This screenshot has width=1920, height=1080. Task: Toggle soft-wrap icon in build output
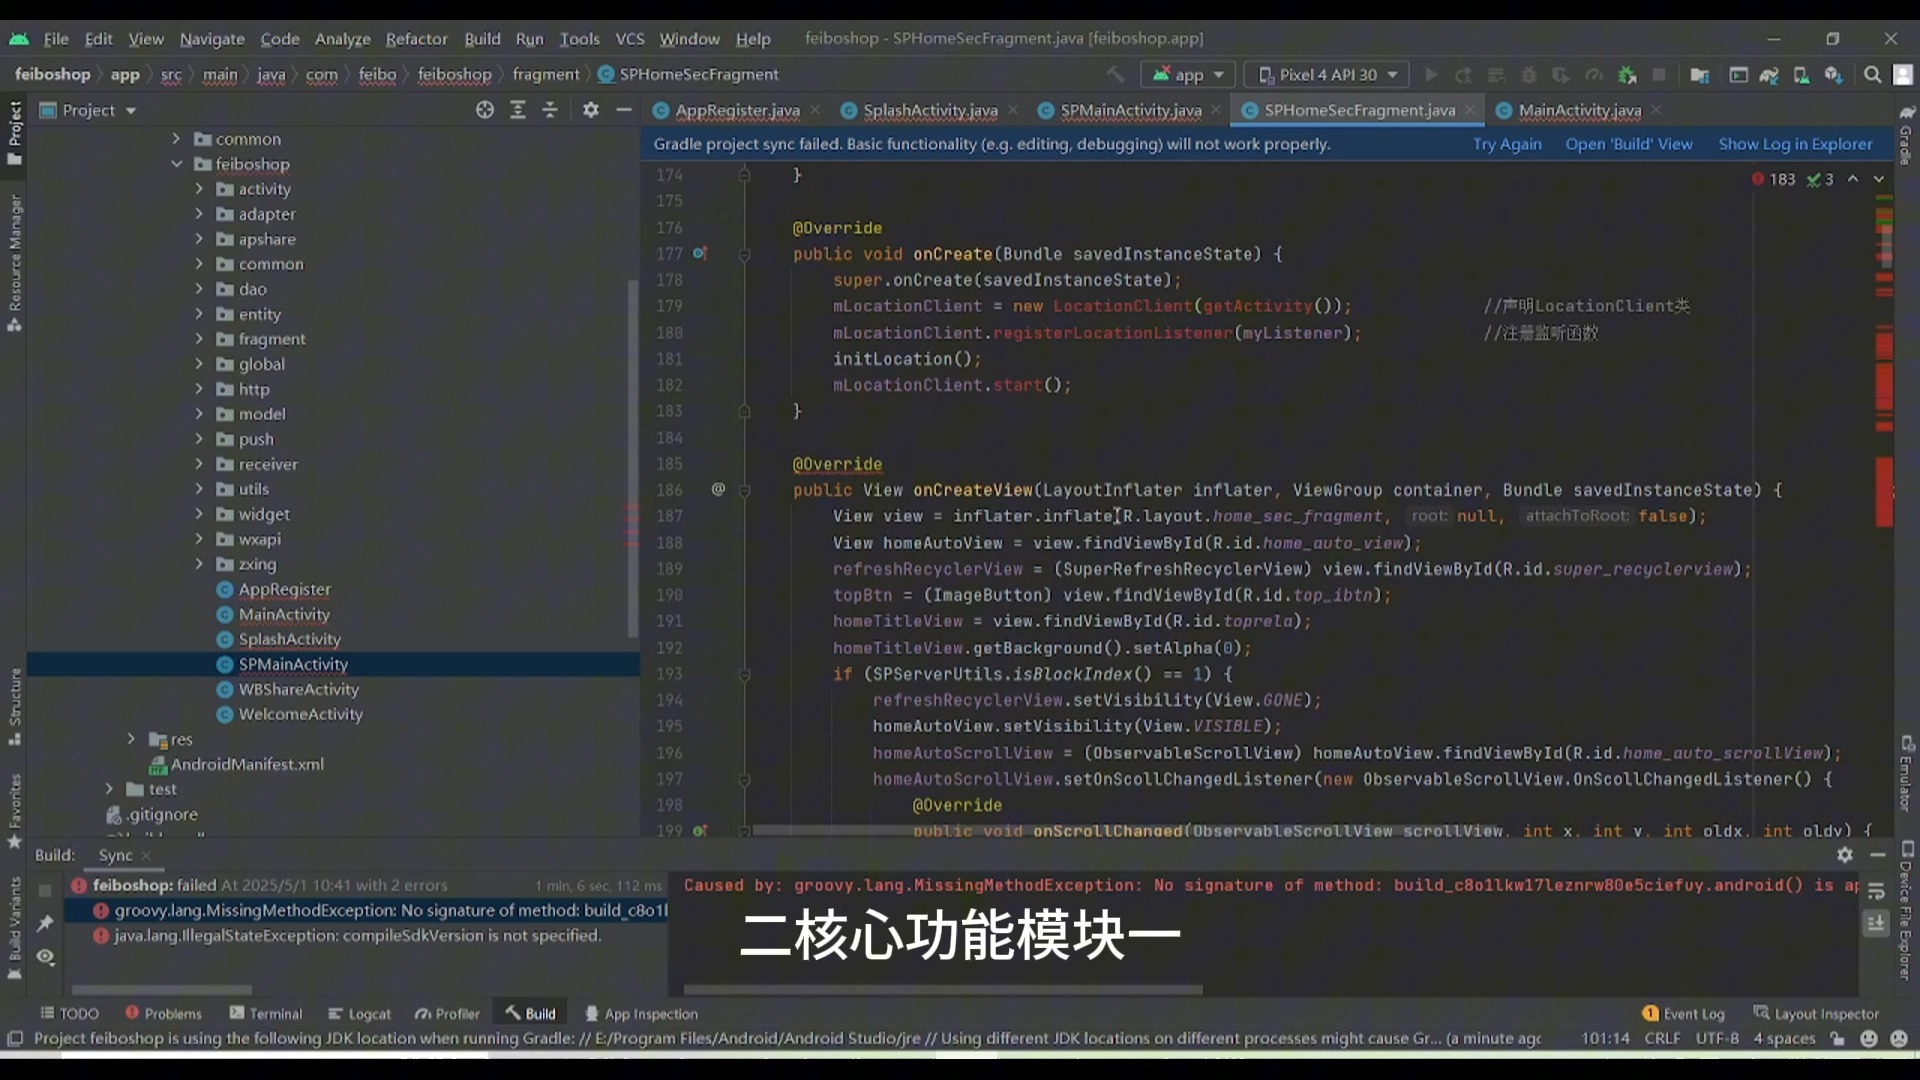(x=1876, y=891)
